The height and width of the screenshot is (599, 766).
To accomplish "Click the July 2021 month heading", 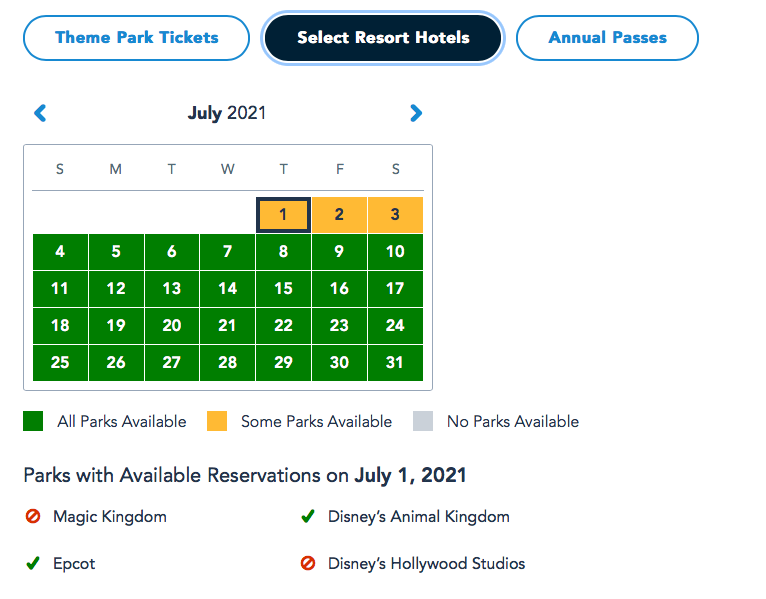I will 227,113.
